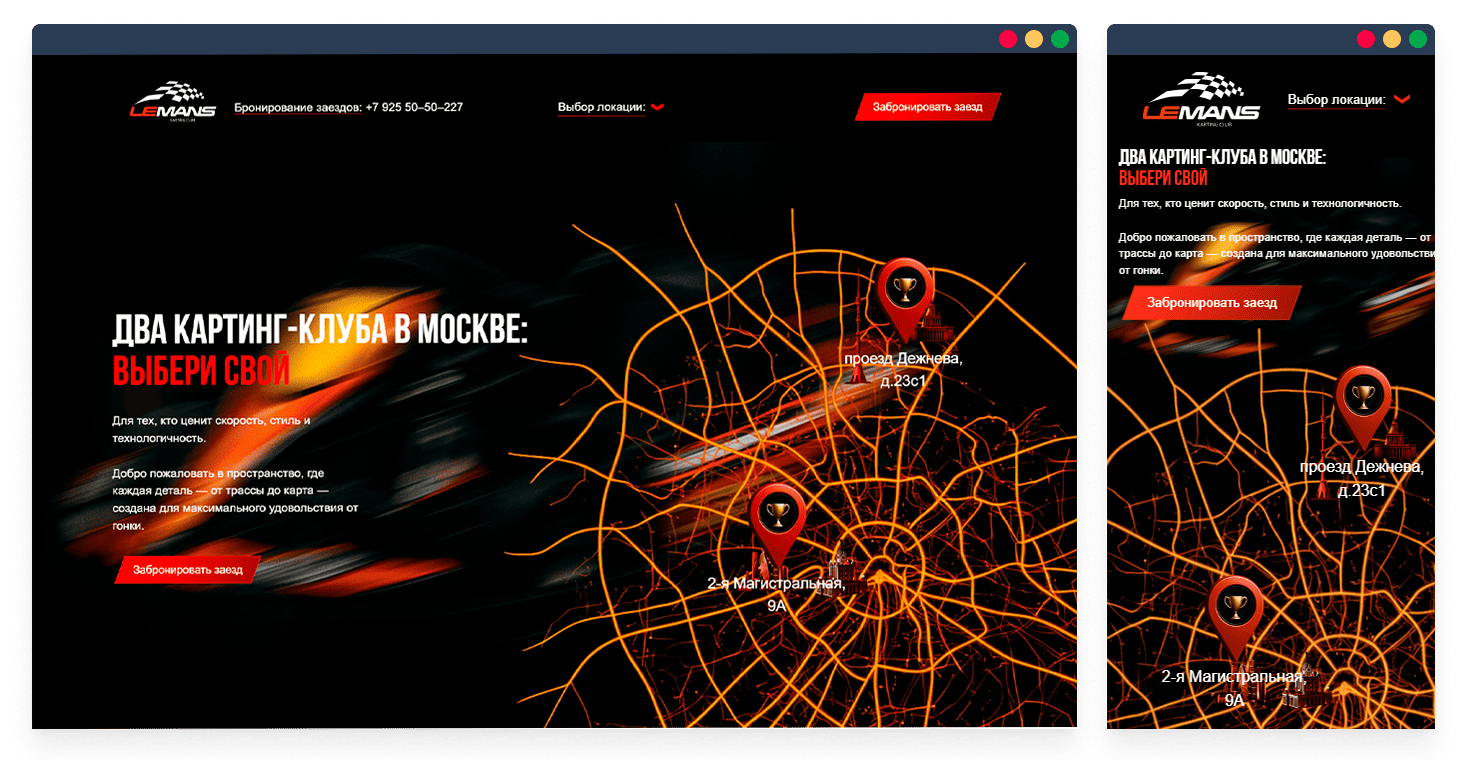Screen dimensions: 1467x760
Task: Select the 2-я Магистральная map pin in the desktop window
Action: click(x=777, y=525)
